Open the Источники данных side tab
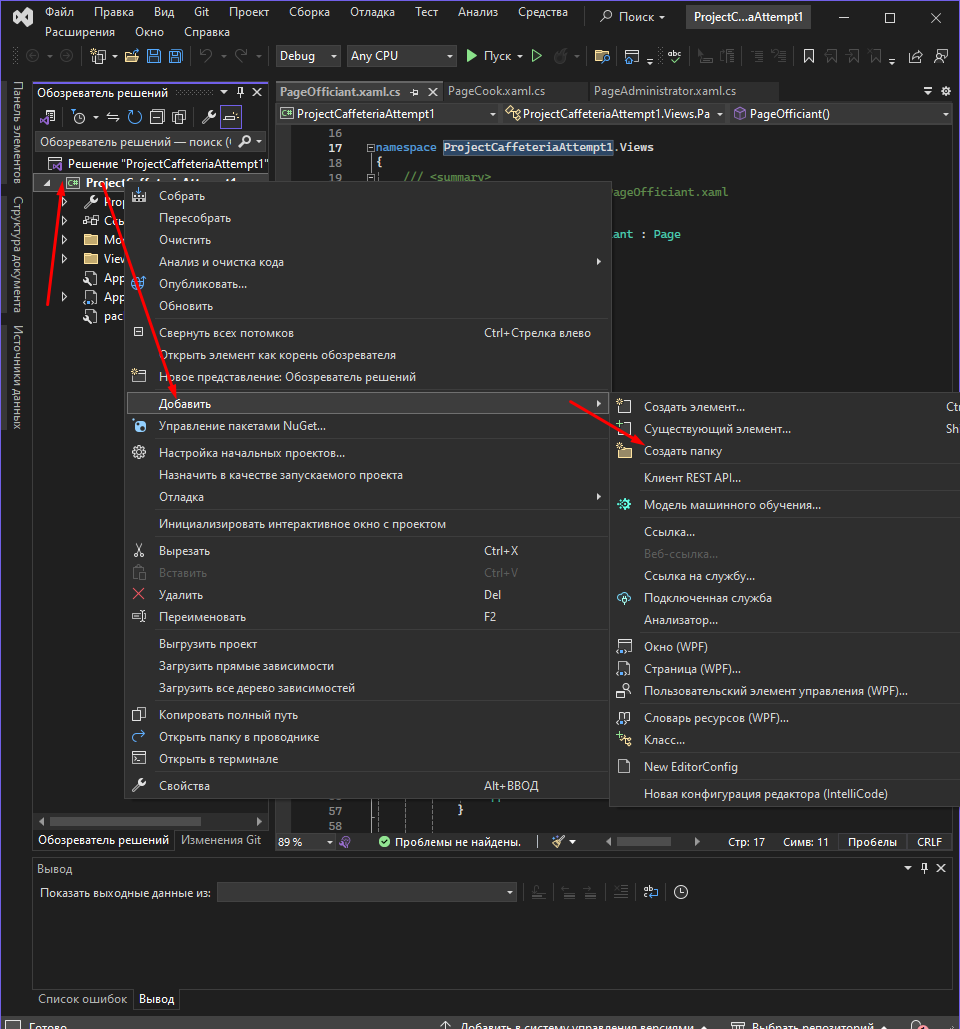 18,377
